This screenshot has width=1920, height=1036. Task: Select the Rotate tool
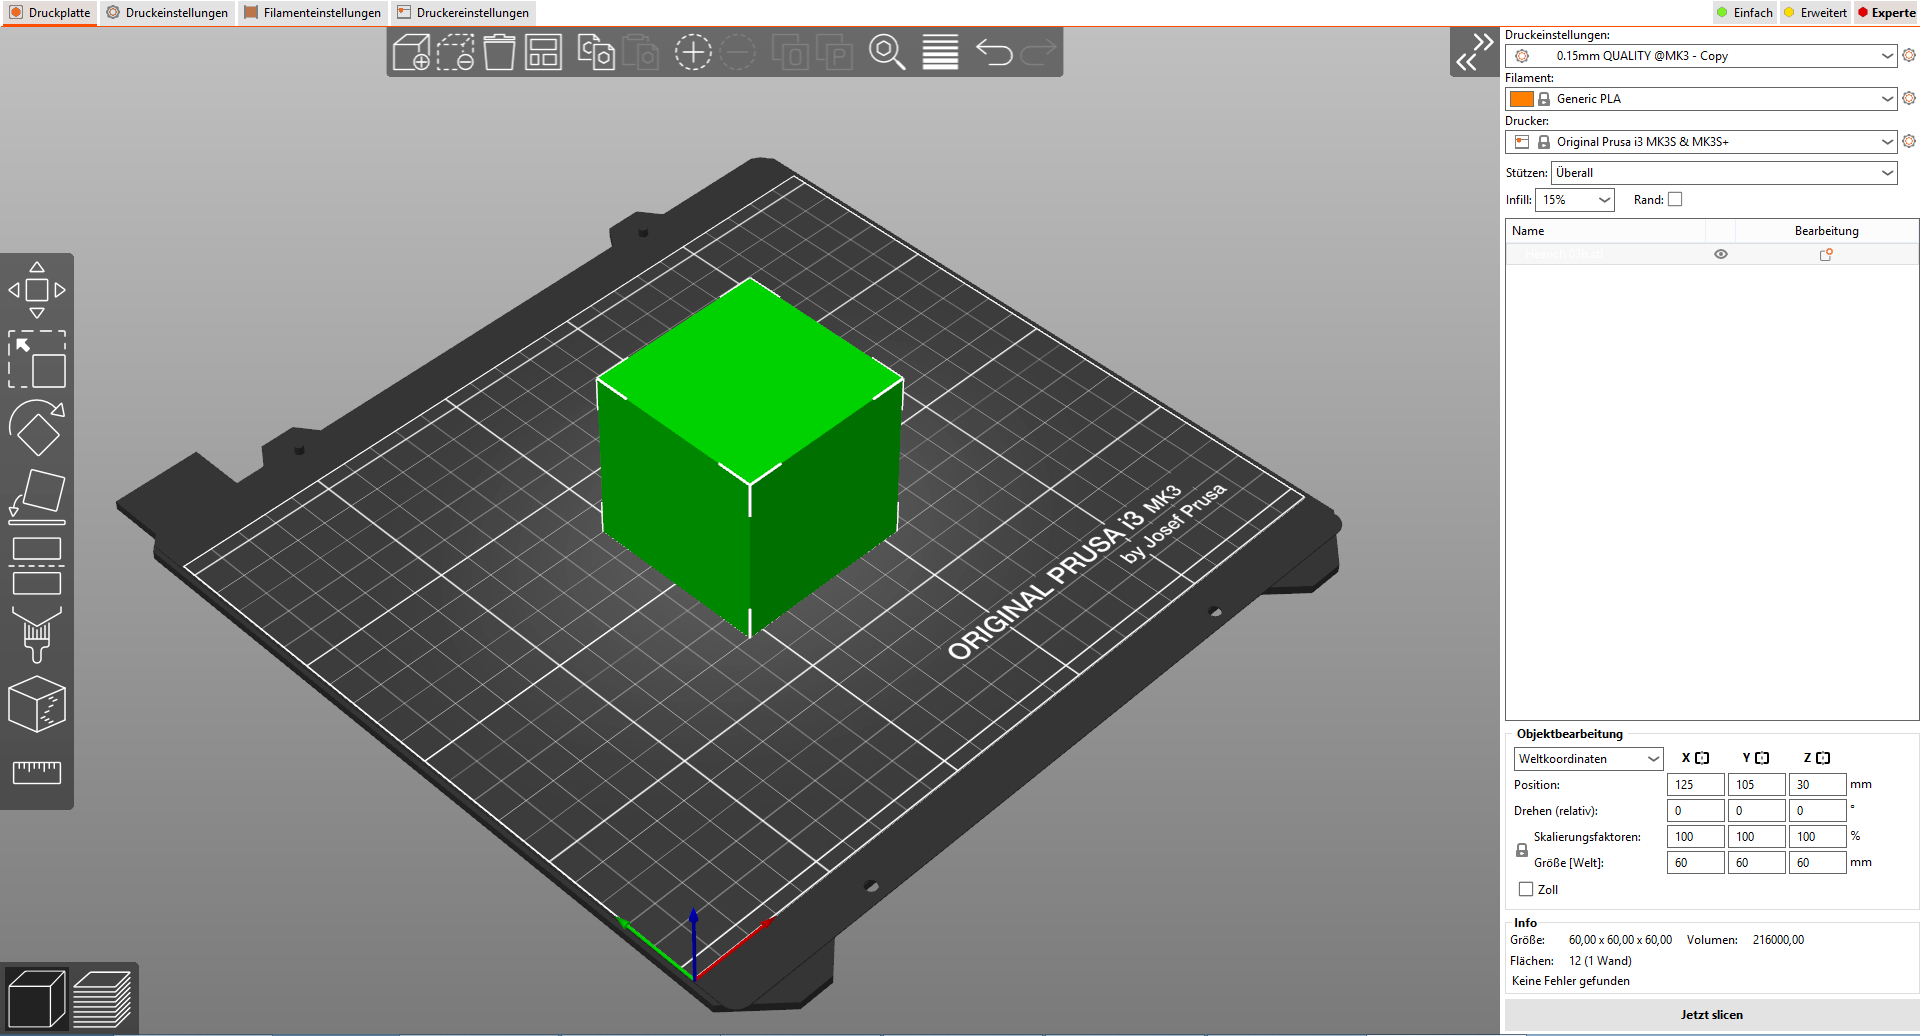click(x=37, y=428)
